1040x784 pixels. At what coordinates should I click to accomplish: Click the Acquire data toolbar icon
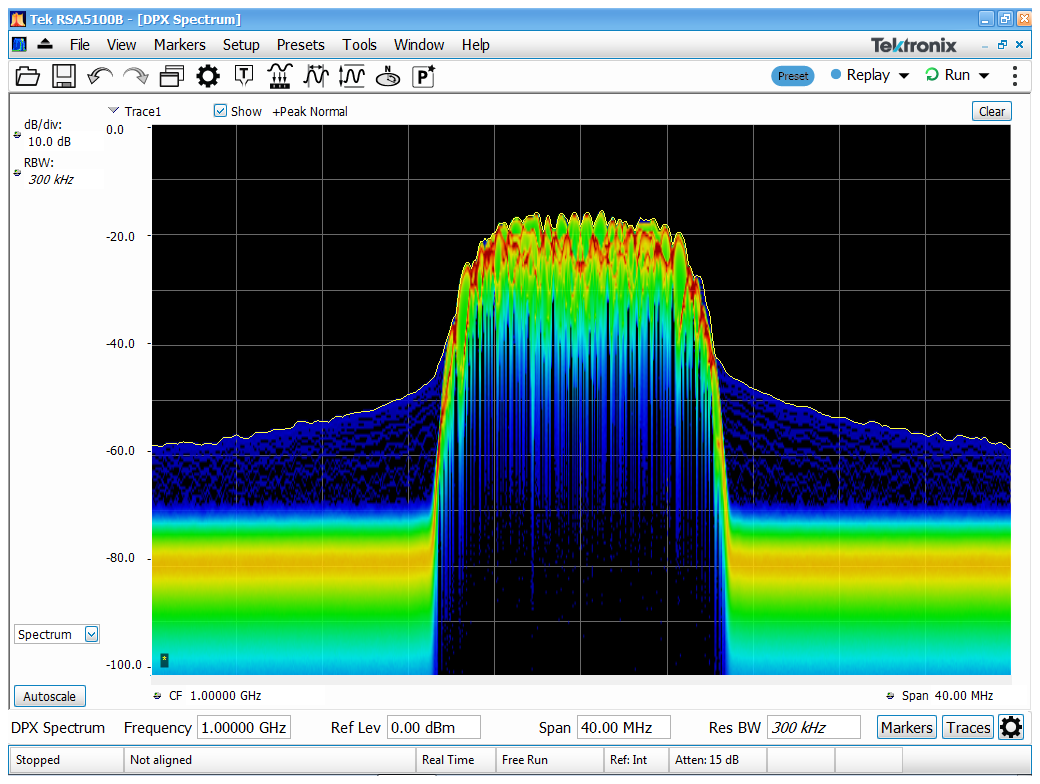pos(280,76)
